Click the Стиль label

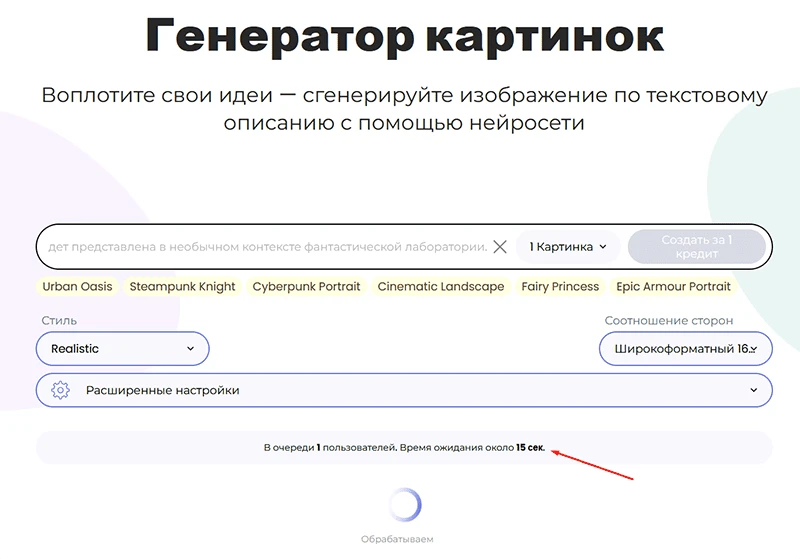pos(59,321)
